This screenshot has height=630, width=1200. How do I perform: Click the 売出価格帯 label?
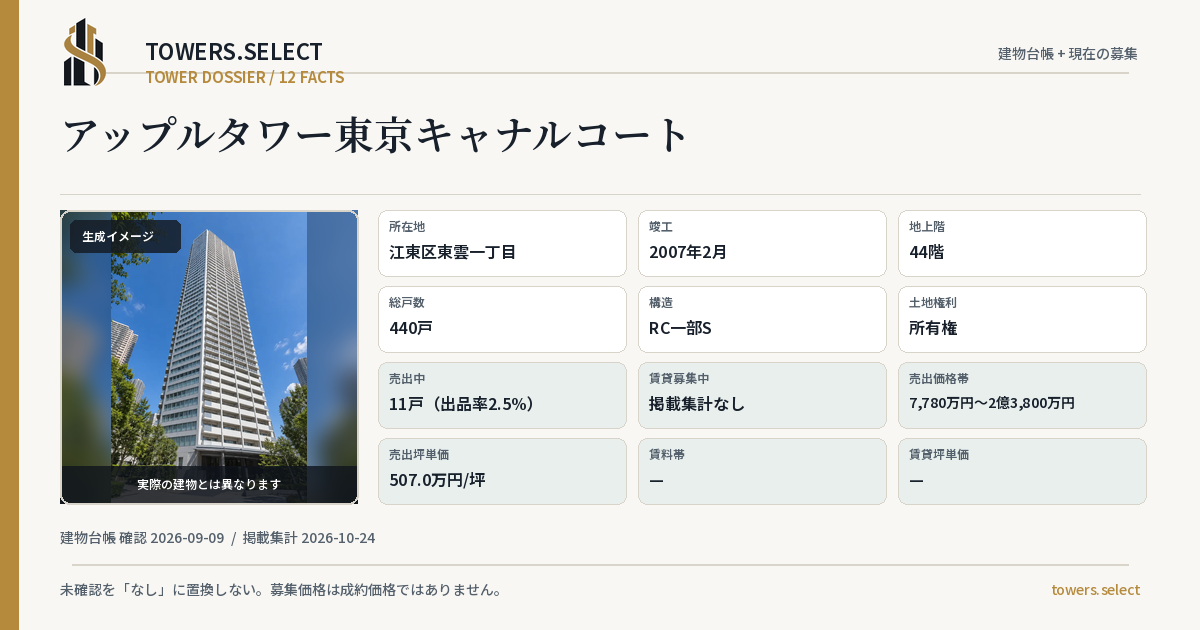pos(939,379)
